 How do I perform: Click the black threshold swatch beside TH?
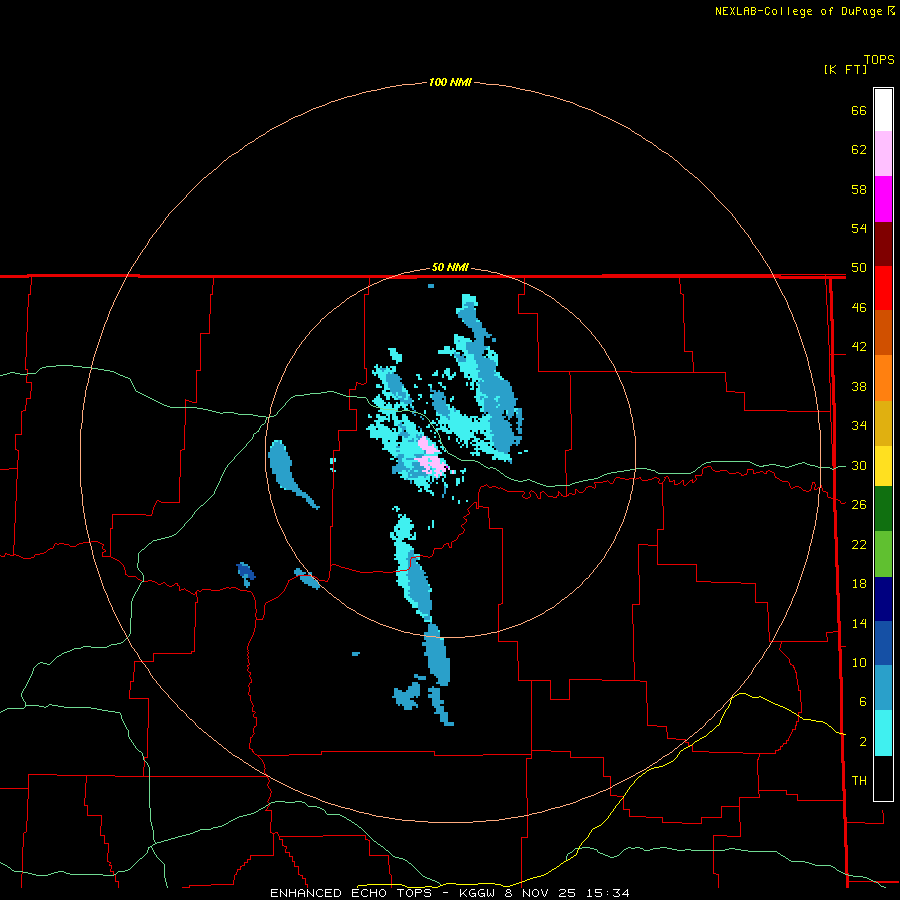click(883, 778)
